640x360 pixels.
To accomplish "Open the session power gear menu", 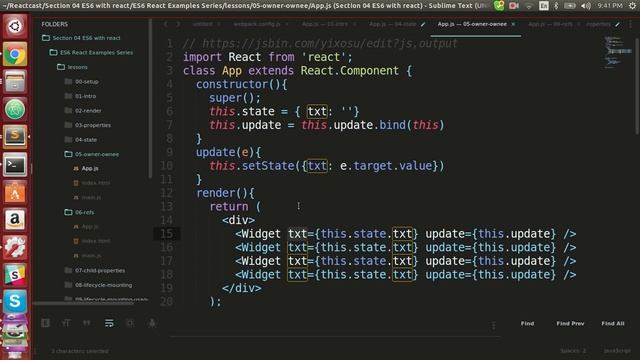I will [x=632, y=6].
